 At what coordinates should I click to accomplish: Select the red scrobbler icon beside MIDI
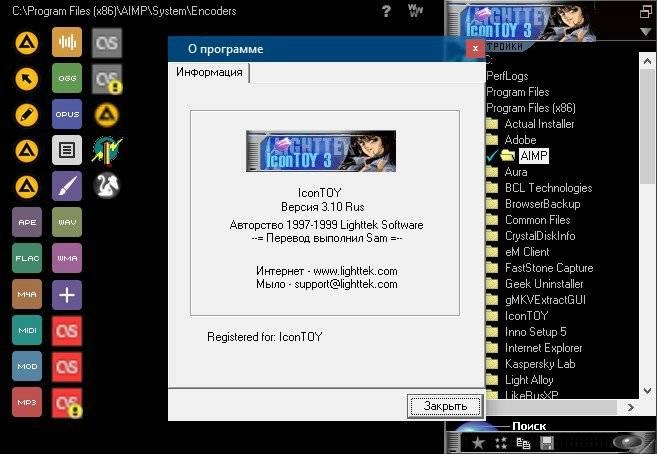67,331
